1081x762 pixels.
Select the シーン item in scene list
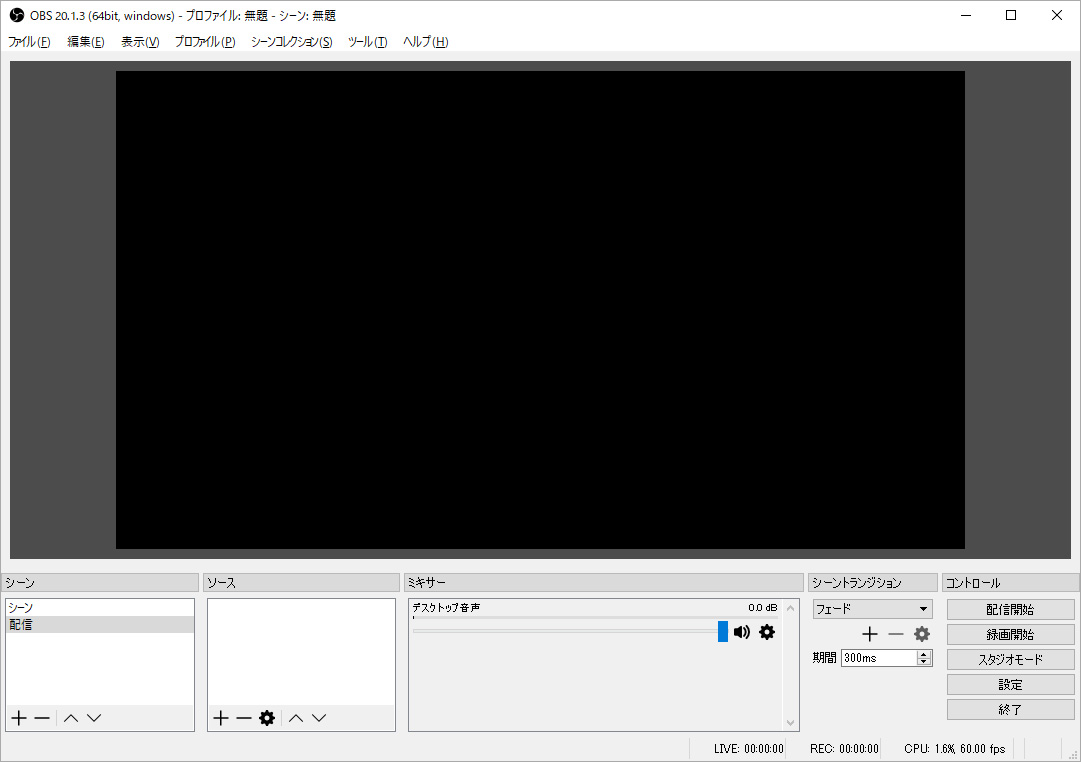[100, 608]
